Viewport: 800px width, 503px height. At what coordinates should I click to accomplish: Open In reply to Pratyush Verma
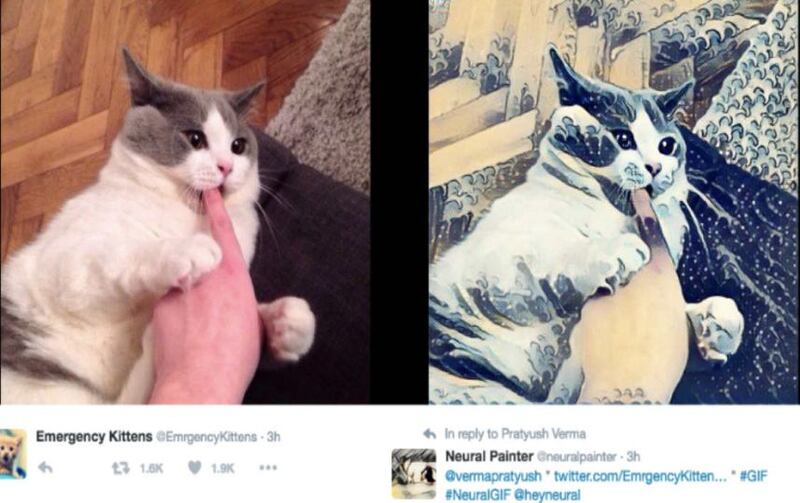click(515, 434)
